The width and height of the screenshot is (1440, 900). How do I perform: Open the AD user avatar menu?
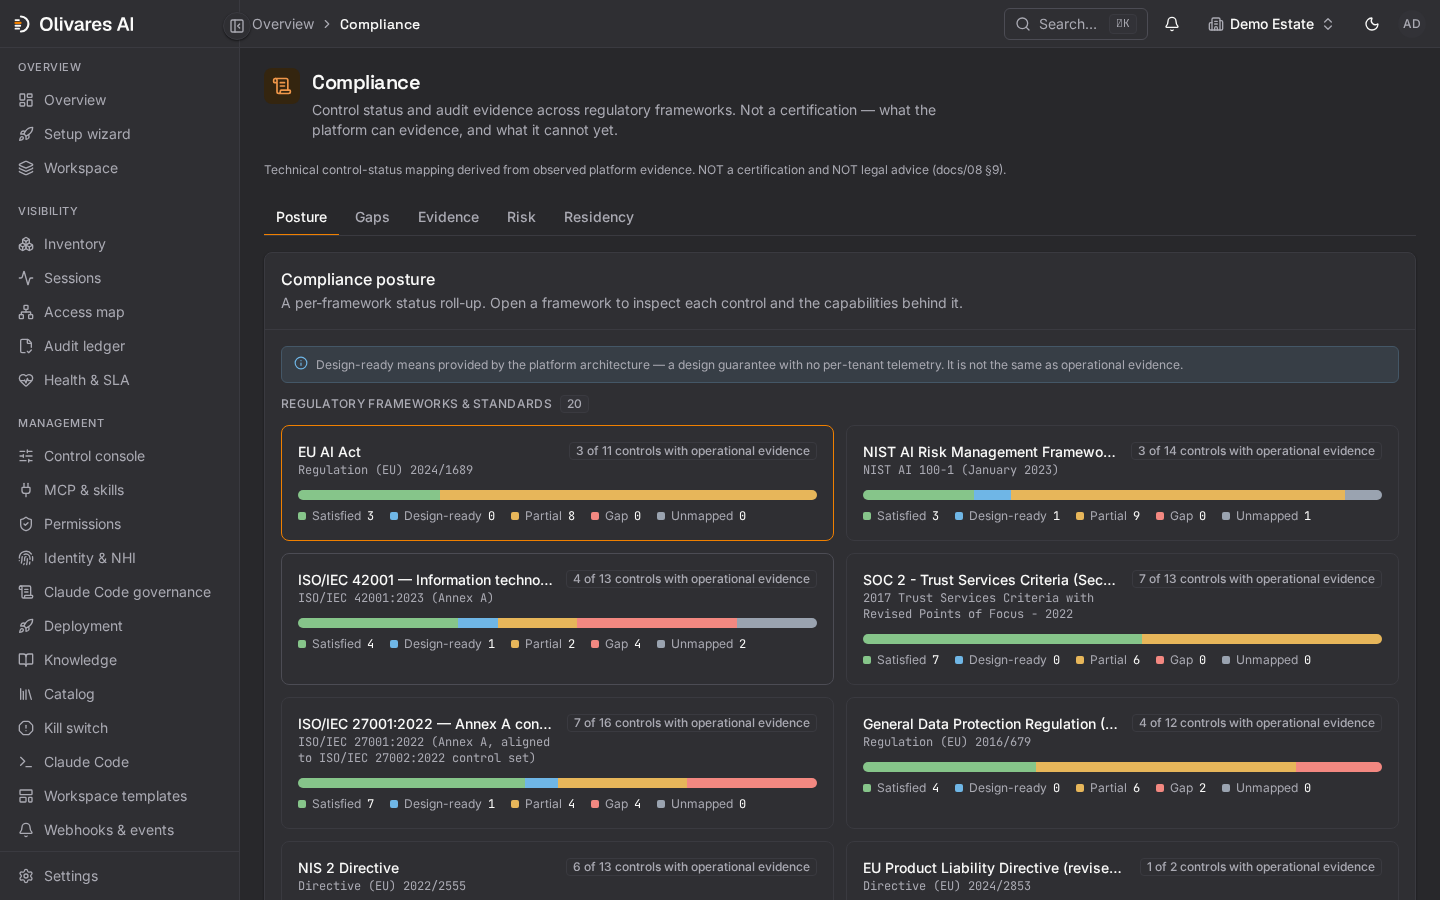[x=1412, y=24]
